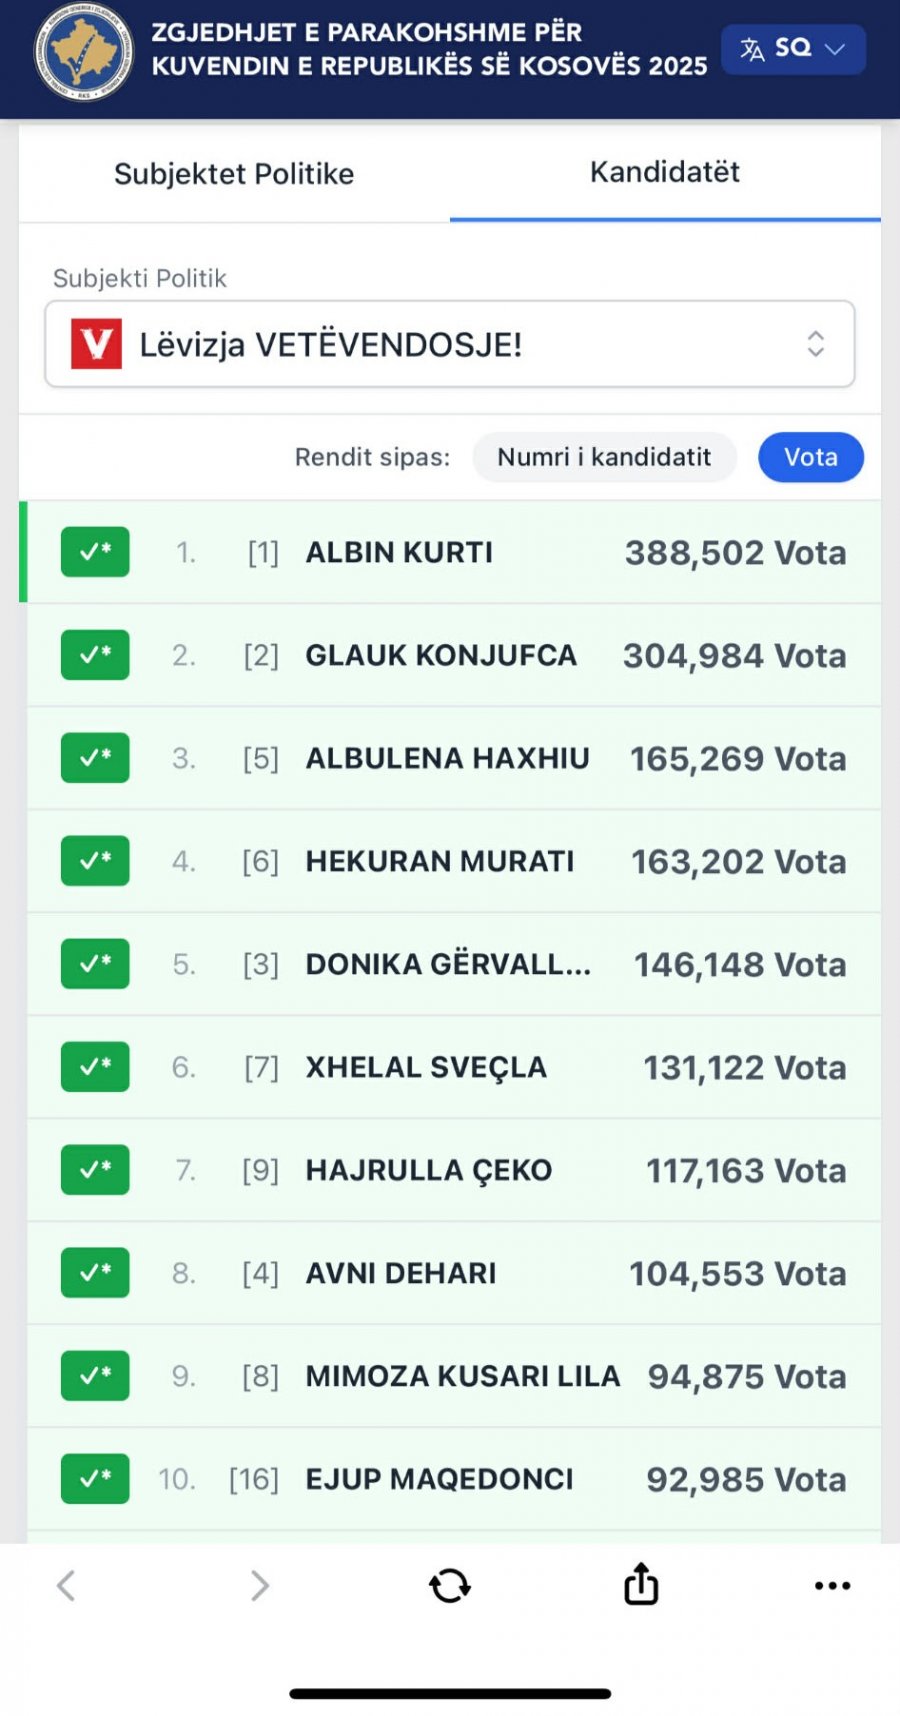900x1716 pixels.
Task: Click the green checkmark beside Glauk Konjufca
Action: click(95, 655)
